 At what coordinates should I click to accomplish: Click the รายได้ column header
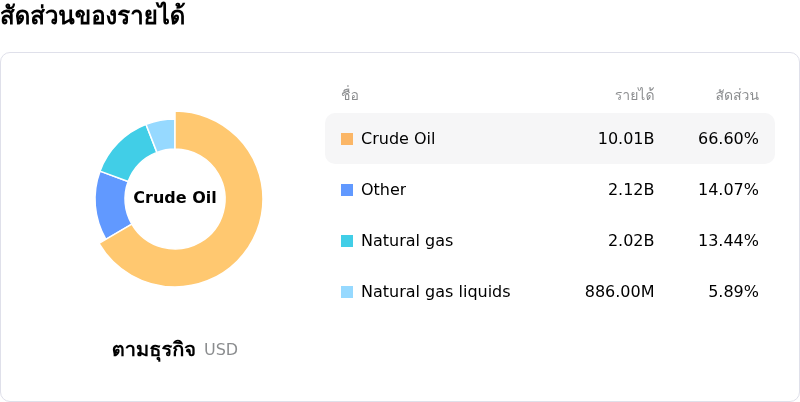[634, 96]
